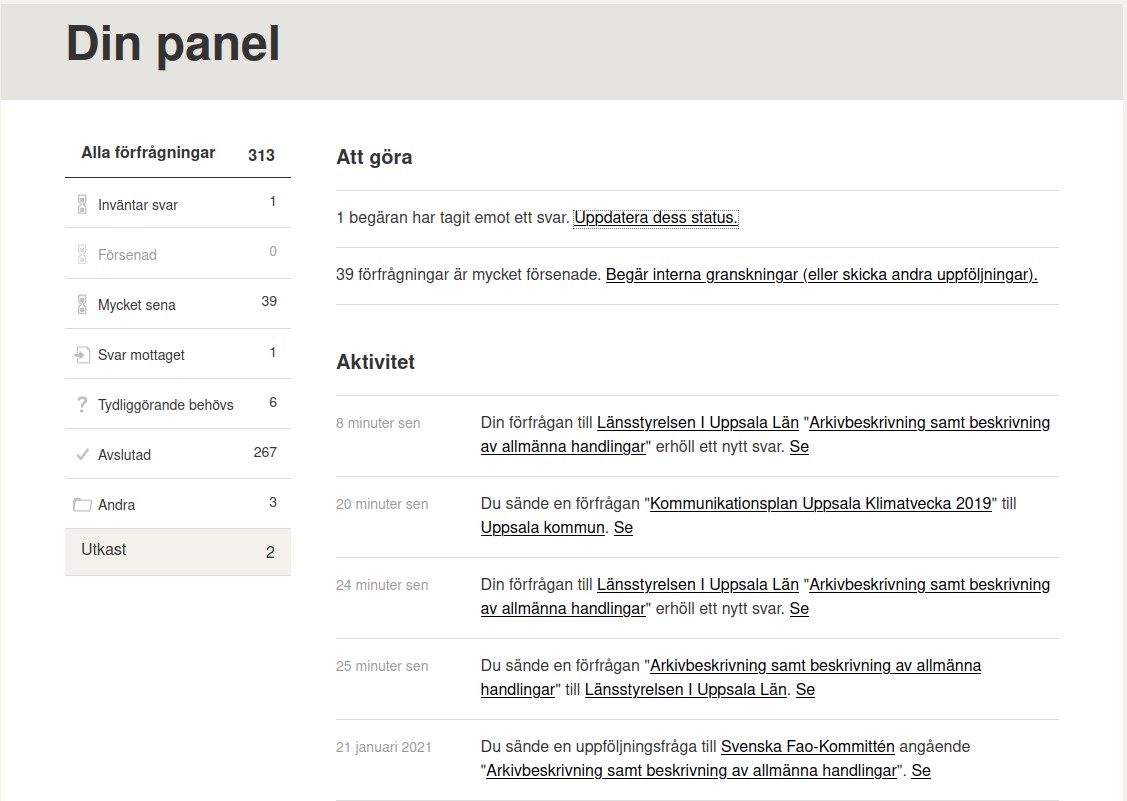Click the hourglass icon beside Inväntar svar
The height and width of the screenshot is (801, 1127).
click(82, 204)
